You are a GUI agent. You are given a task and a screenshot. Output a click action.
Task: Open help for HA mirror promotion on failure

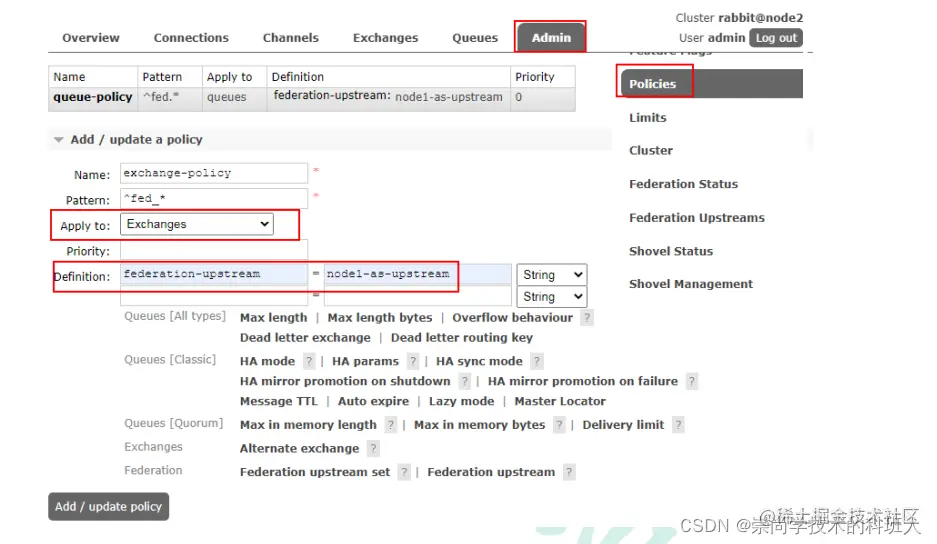(x=691, y=381)
